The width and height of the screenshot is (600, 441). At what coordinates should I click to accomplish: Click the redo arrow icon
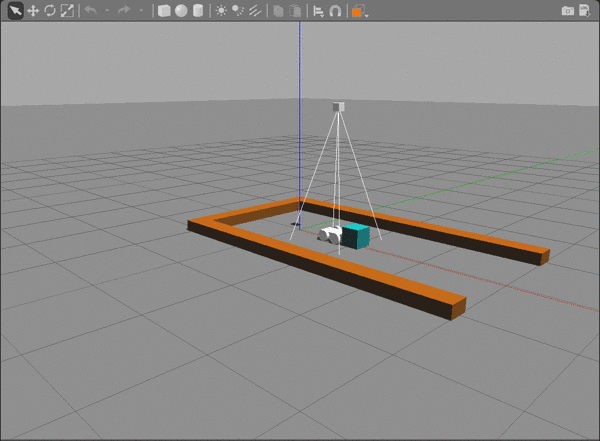click(x=124, y=10)
